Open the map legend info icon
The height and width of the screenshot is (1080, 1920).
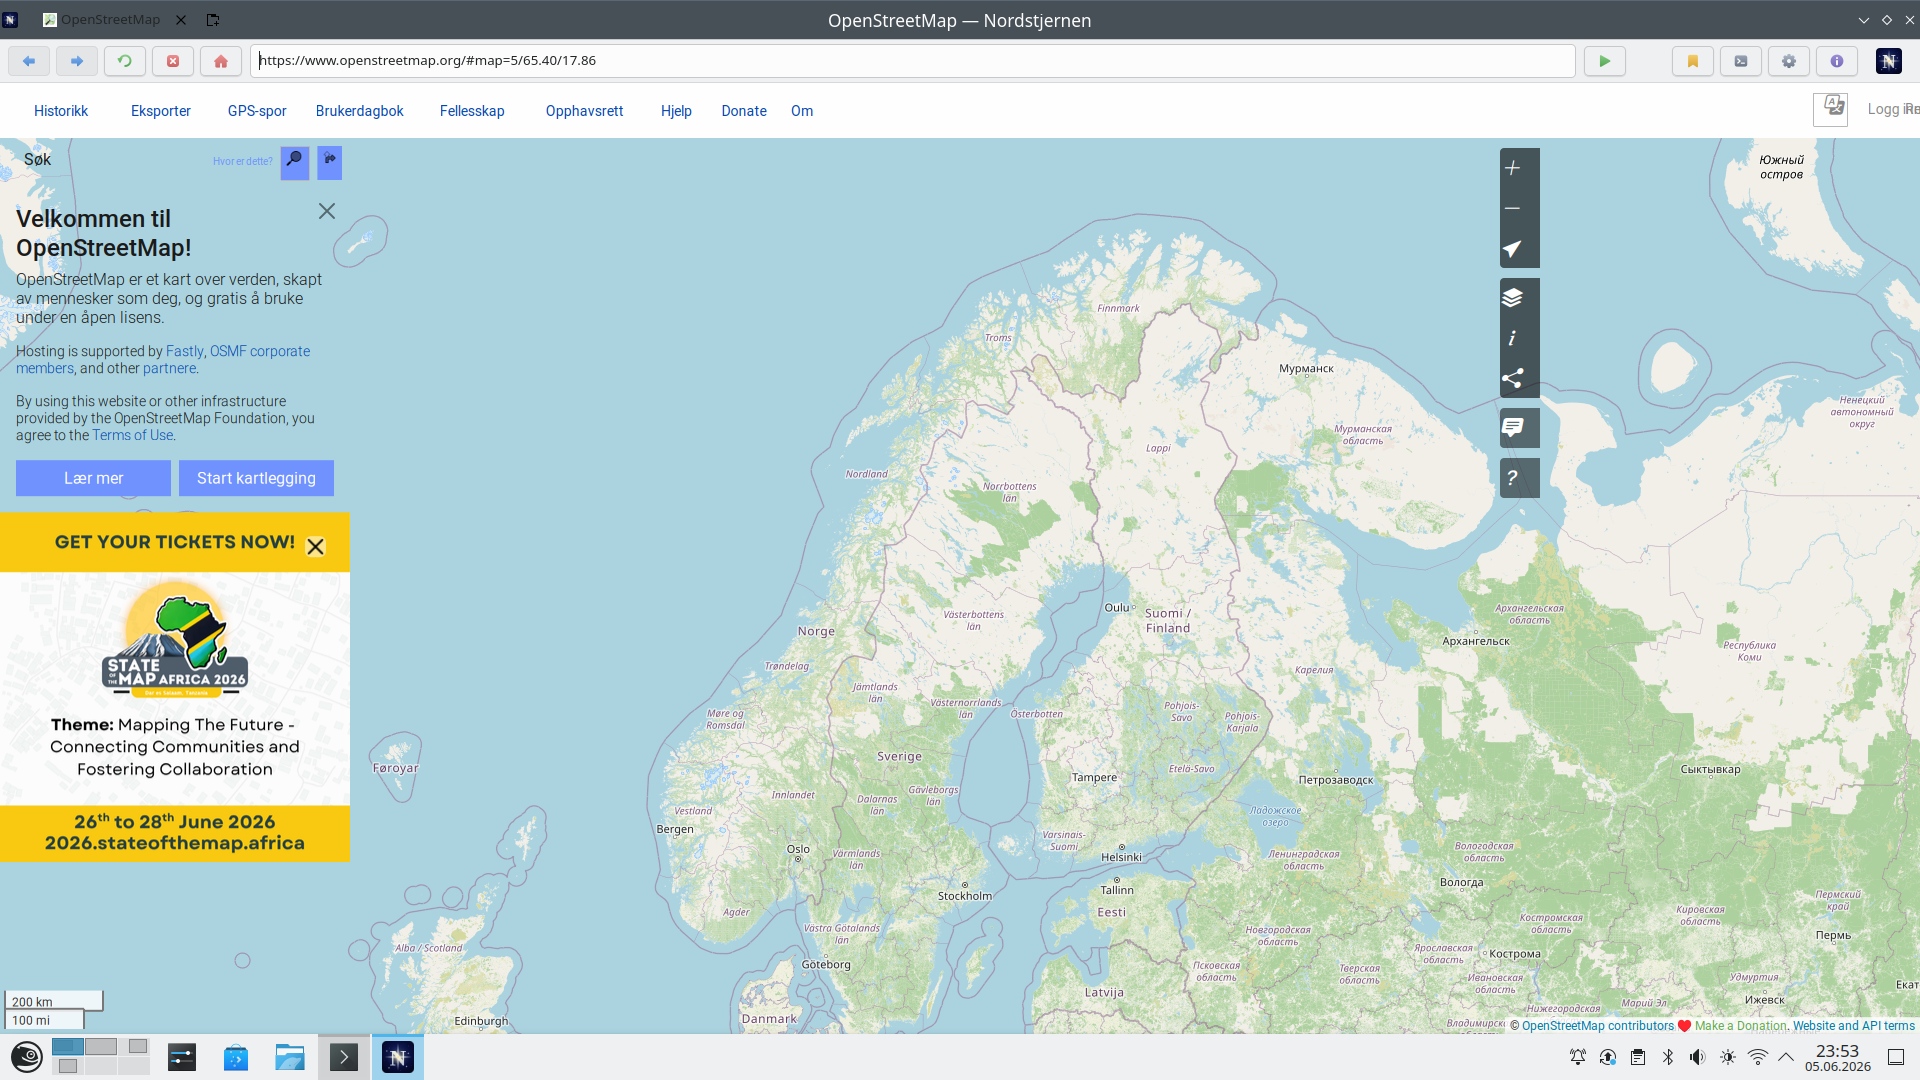[1519, 338]
